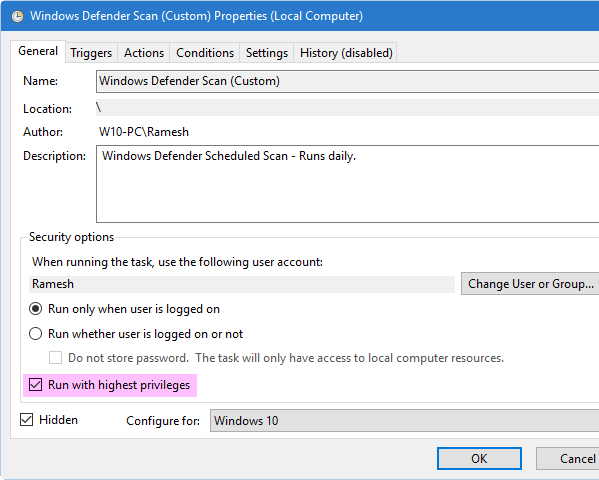Screen dimensions: 599x480
Task: Click the dialog title bar text
Action: (196, 16)
